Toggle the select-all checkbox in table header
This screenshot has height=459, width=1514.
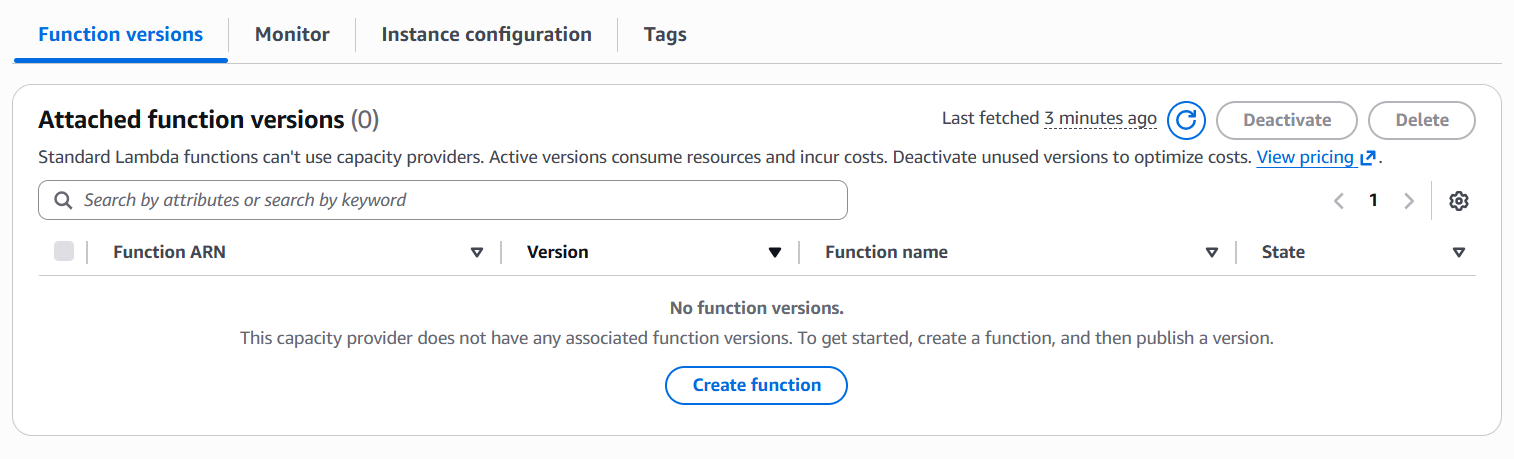tap(64, 252)
